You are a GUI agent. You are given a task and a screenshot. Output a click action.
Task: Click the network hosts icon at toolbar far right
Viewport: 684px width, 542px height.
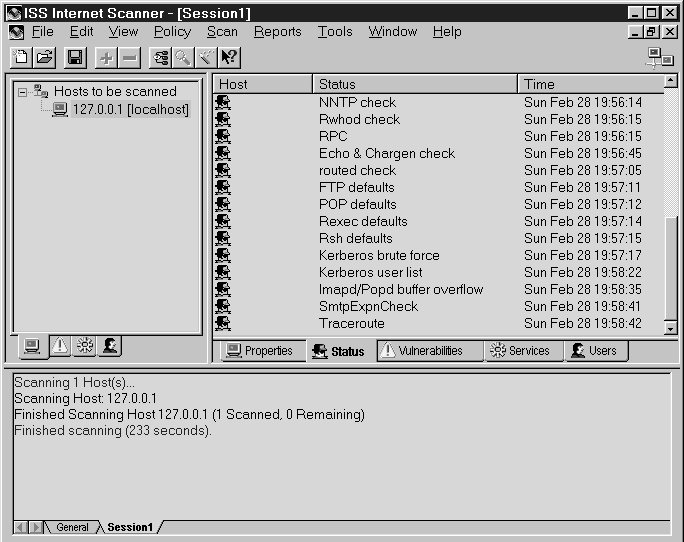(660, 58)
